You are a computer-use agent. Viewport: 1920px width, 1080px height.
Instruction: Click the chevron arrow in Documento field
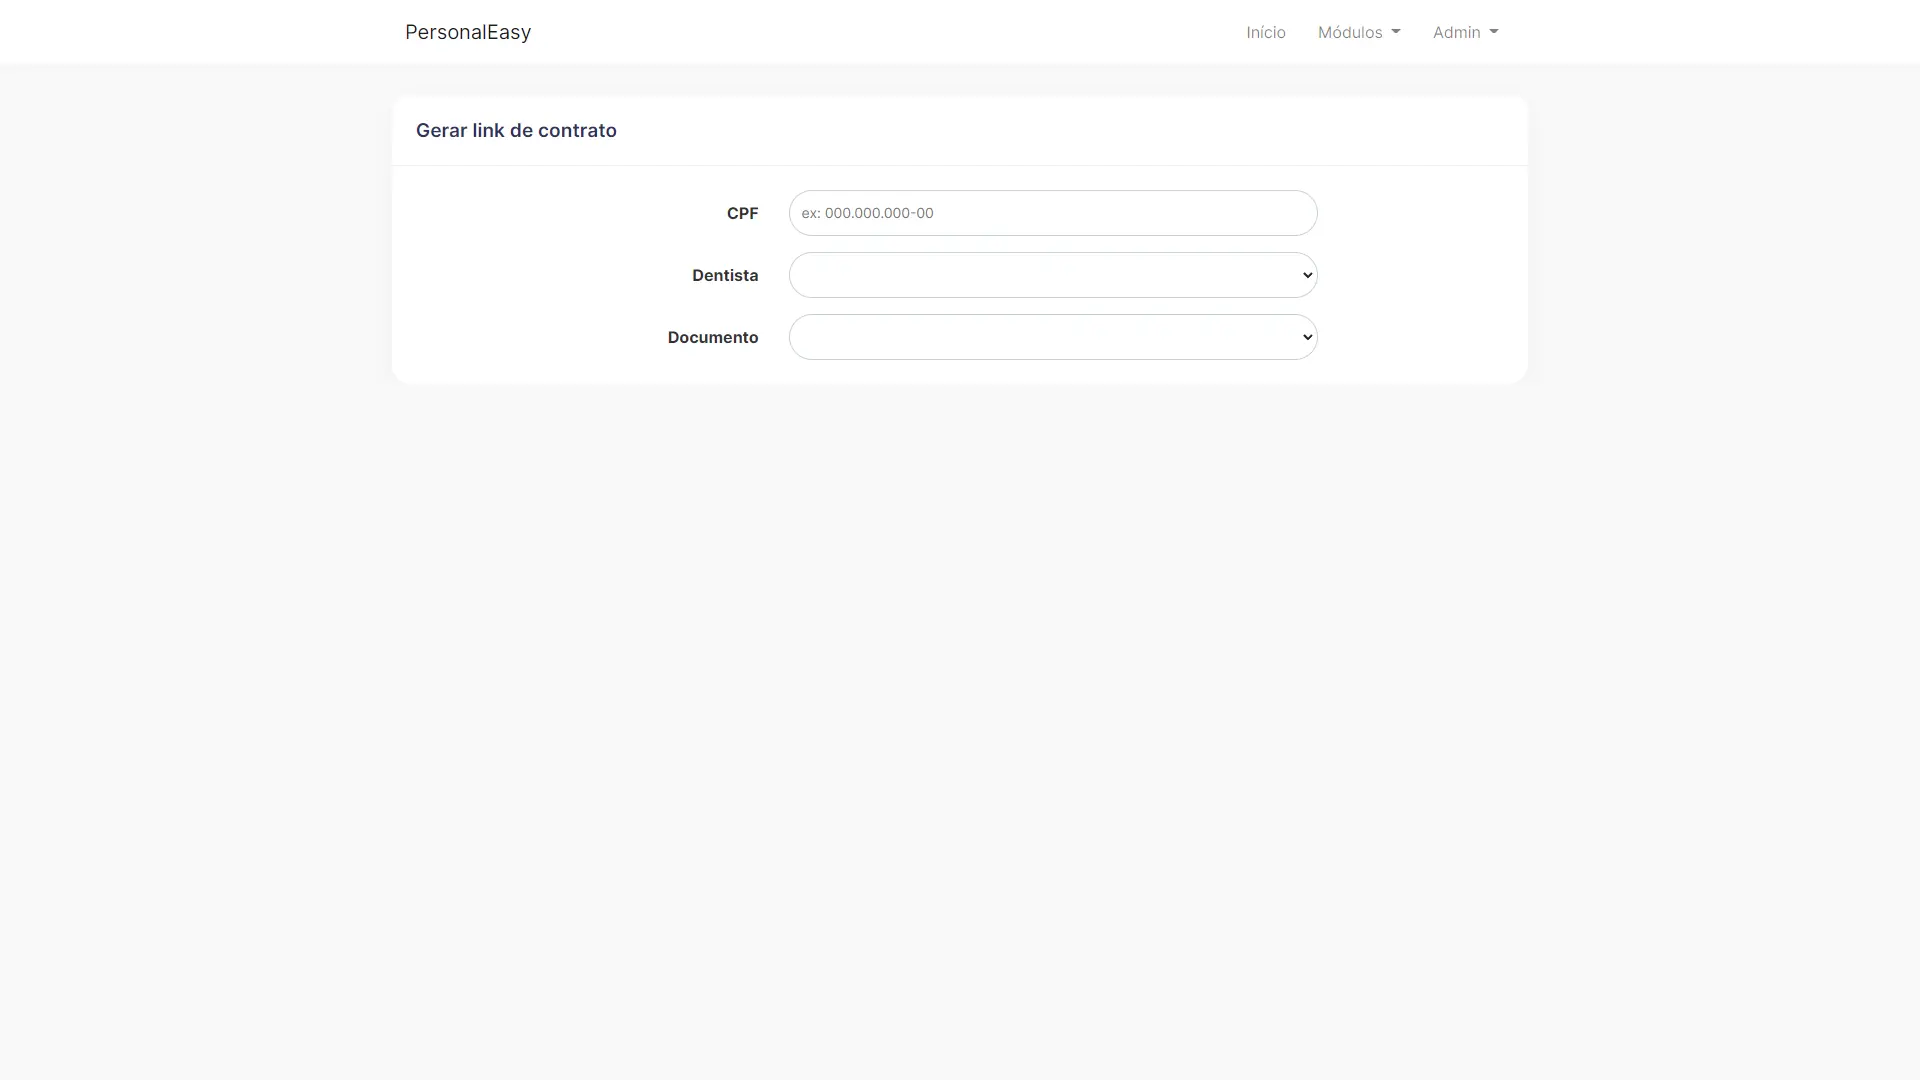(x=1307, y=337)
